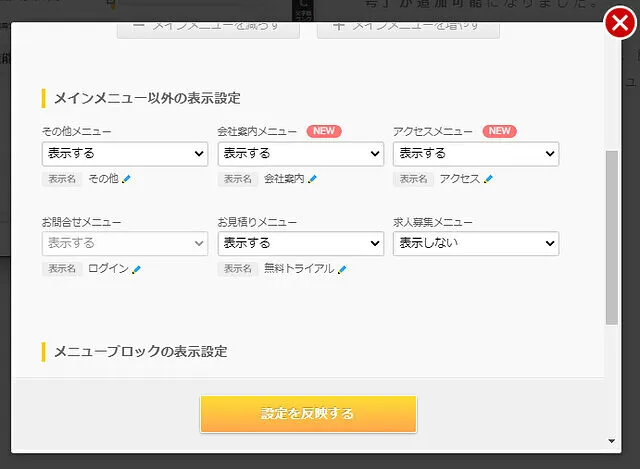Image resolution: width=640 pixels, height=469 pixels.
Task: Click the メニューブロックの表示設定 heading
Action: coord(140,351)
